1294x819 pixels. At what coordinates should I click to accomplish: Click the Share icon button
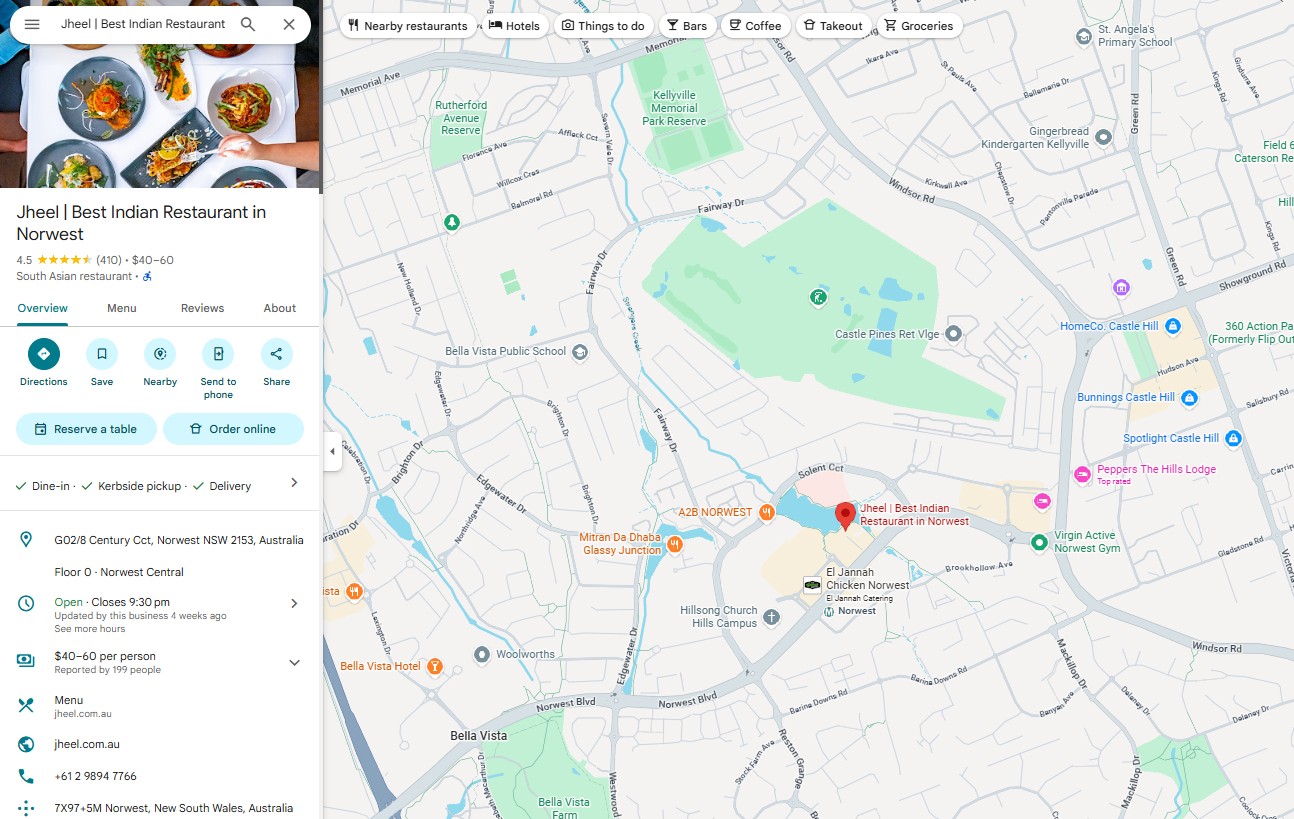(277, 354)
